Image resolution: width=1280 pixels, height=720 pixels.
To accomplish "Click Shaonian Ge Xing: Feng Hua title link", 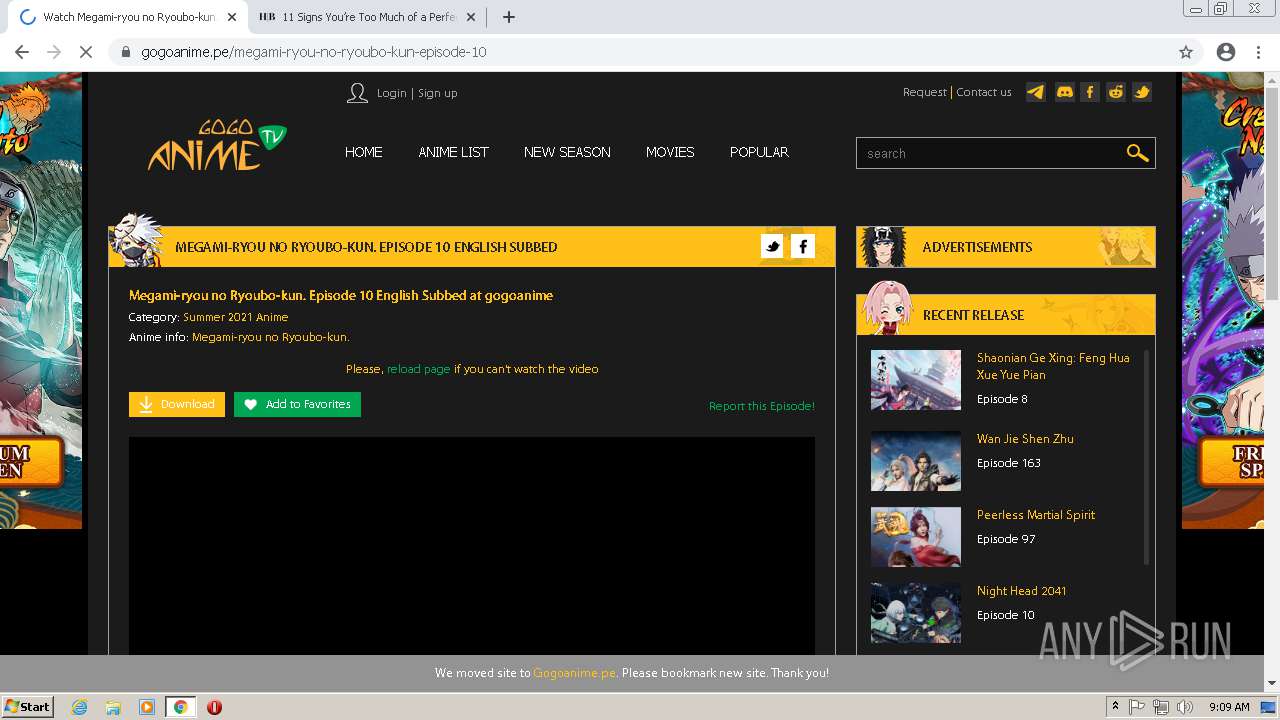I will click(1053, 366).
